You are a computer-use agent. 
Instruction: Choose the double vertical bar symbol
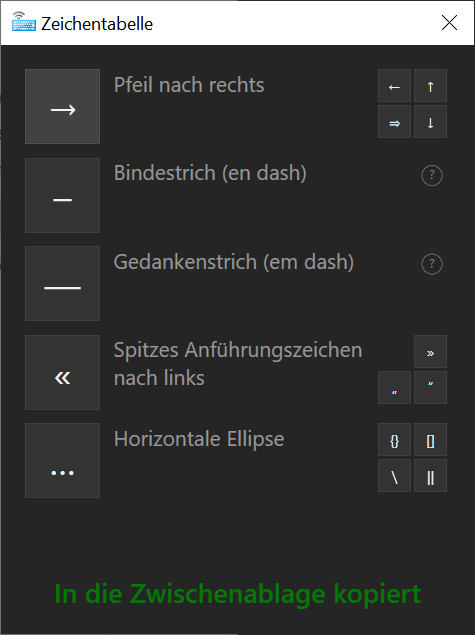[x=430, y=475]
